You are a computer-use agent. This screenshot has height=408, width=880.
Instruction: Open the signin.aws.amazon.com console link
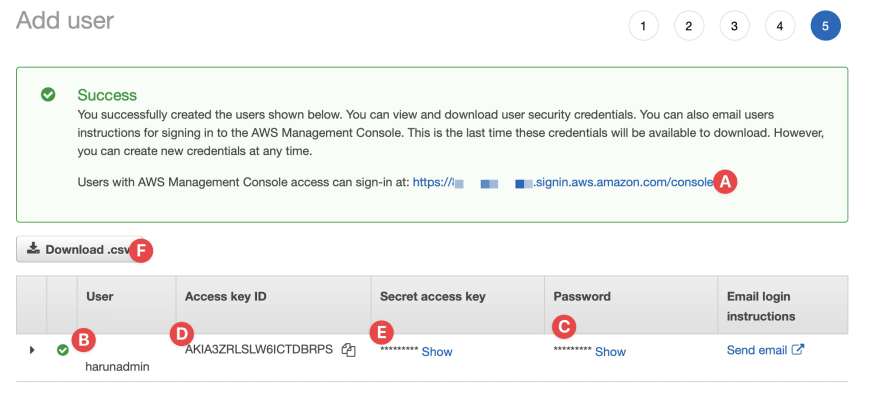pos(563,182)
